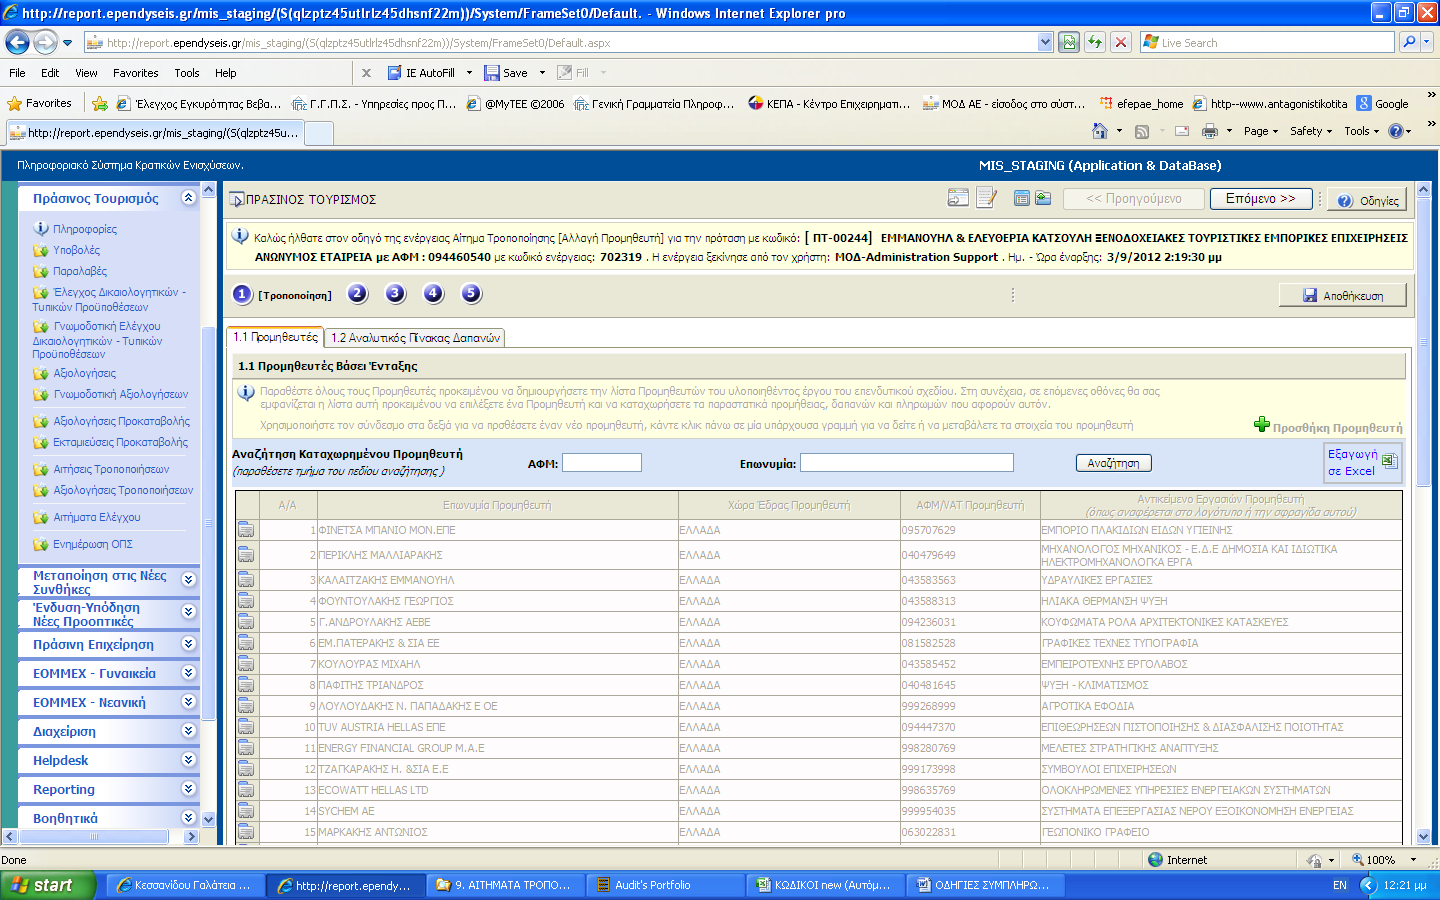
Task: Open the address bar dropdown arrow
Action: (x=1045, y=42)
